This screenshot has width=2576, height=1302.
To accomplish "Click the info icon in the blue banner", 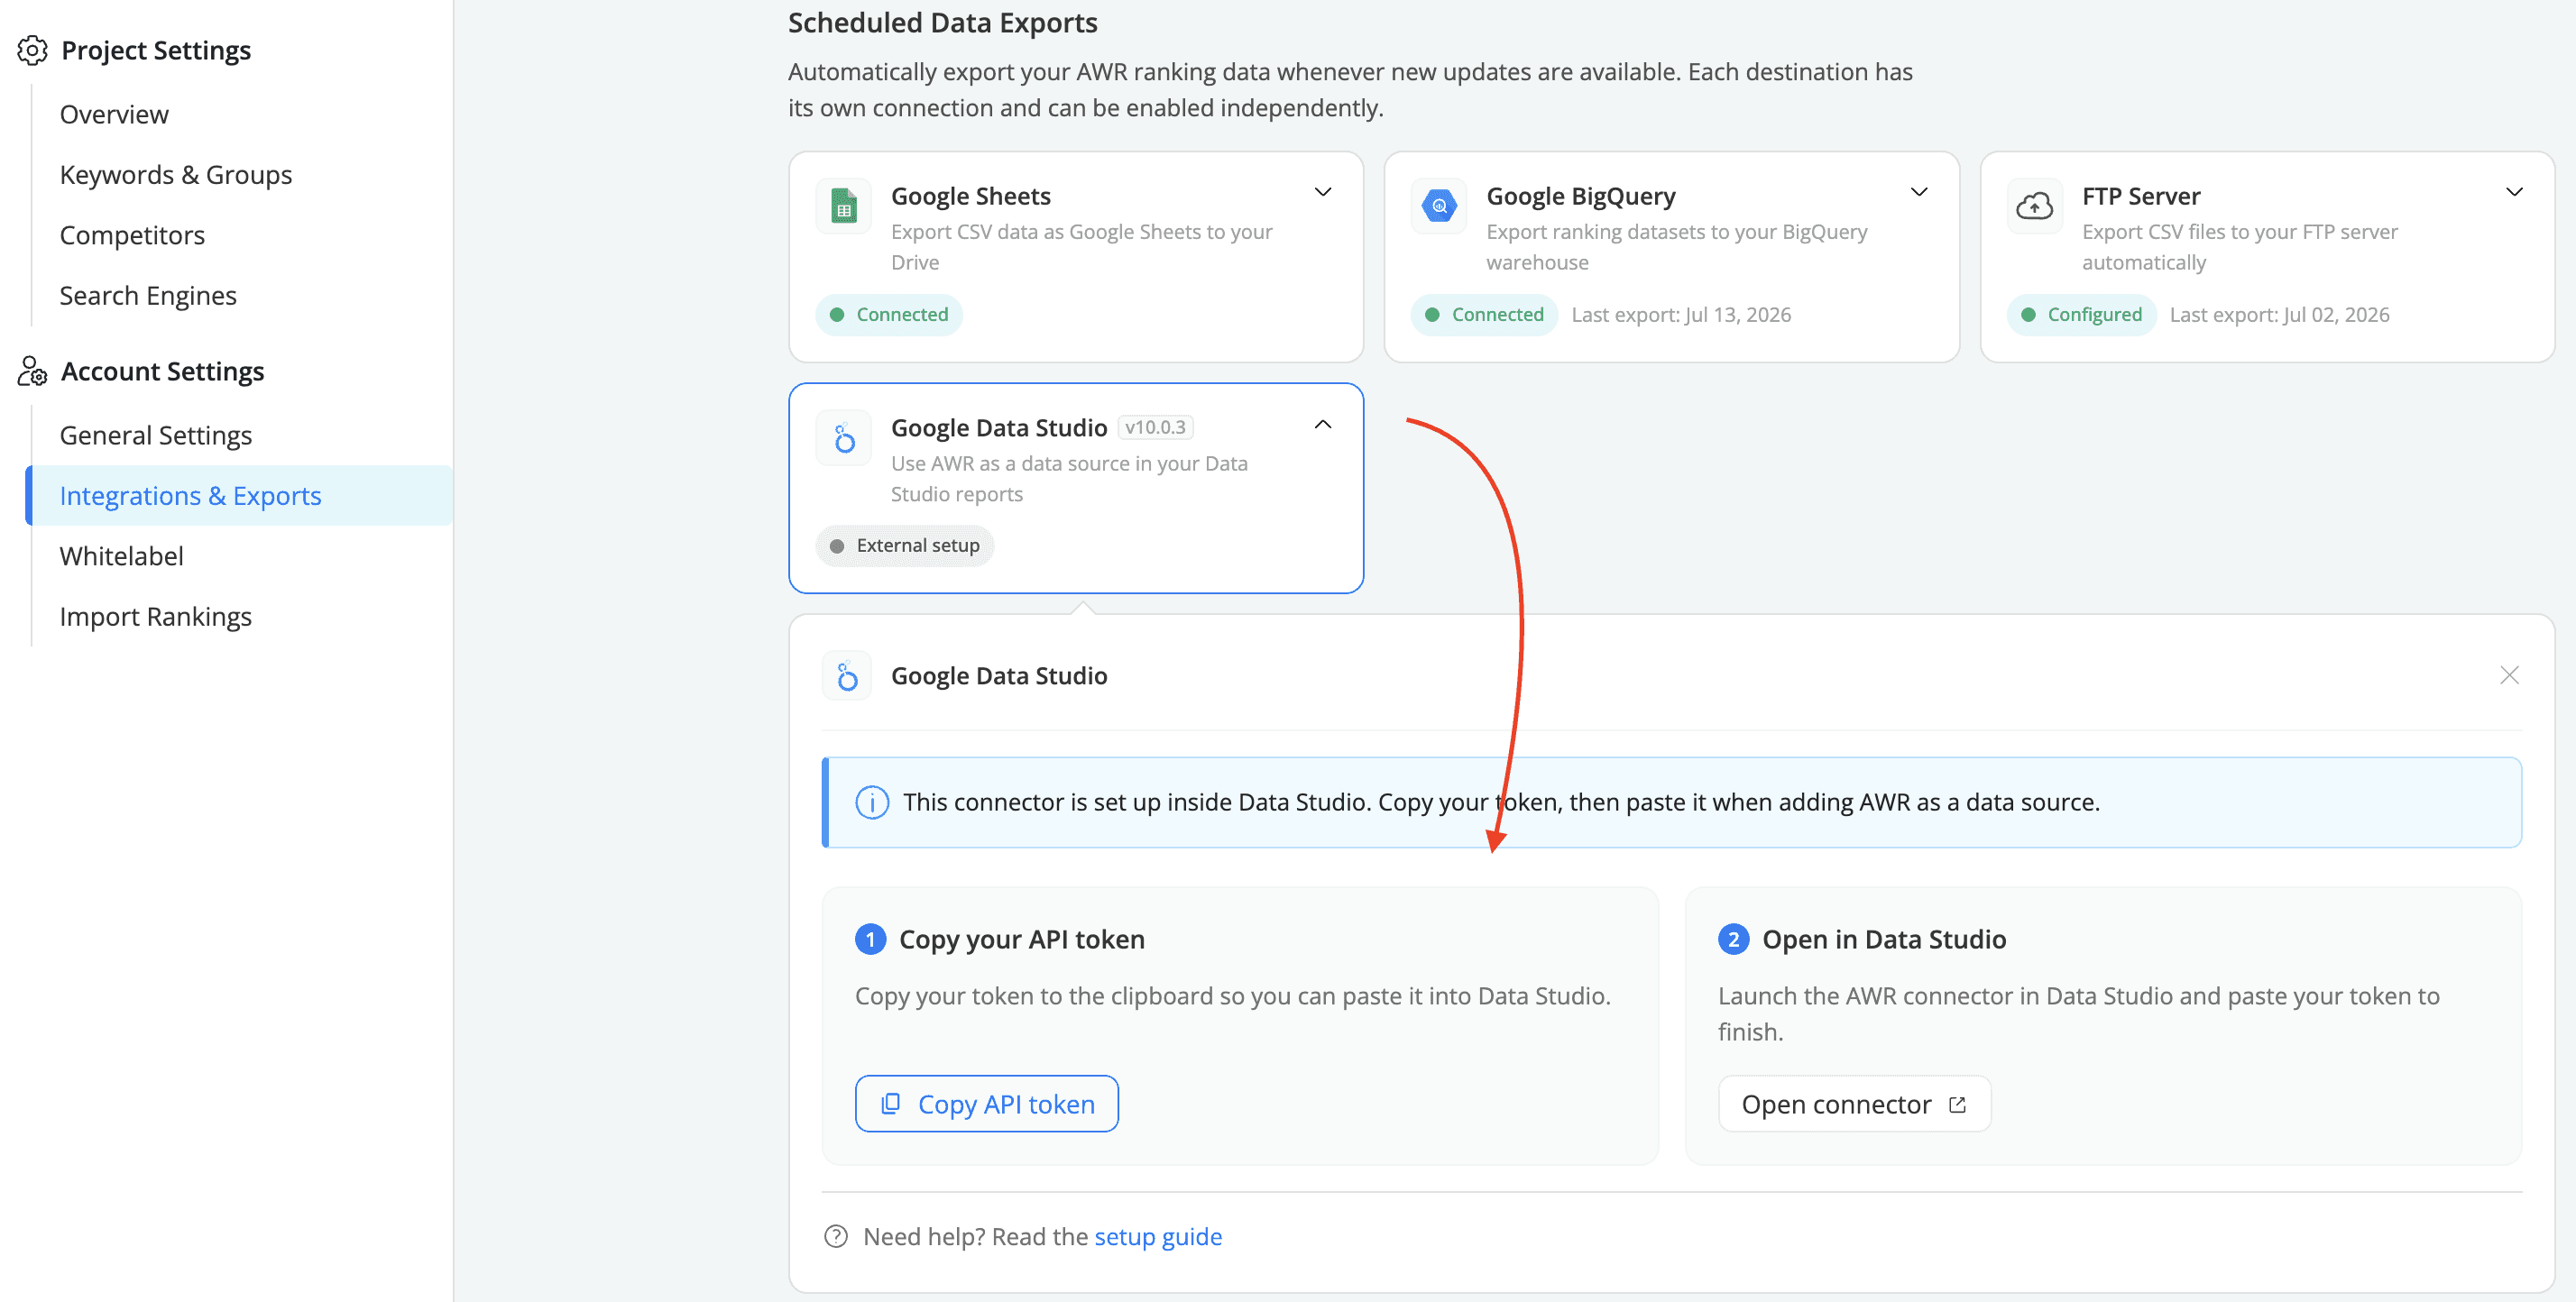I will click(x=872, y=802).
